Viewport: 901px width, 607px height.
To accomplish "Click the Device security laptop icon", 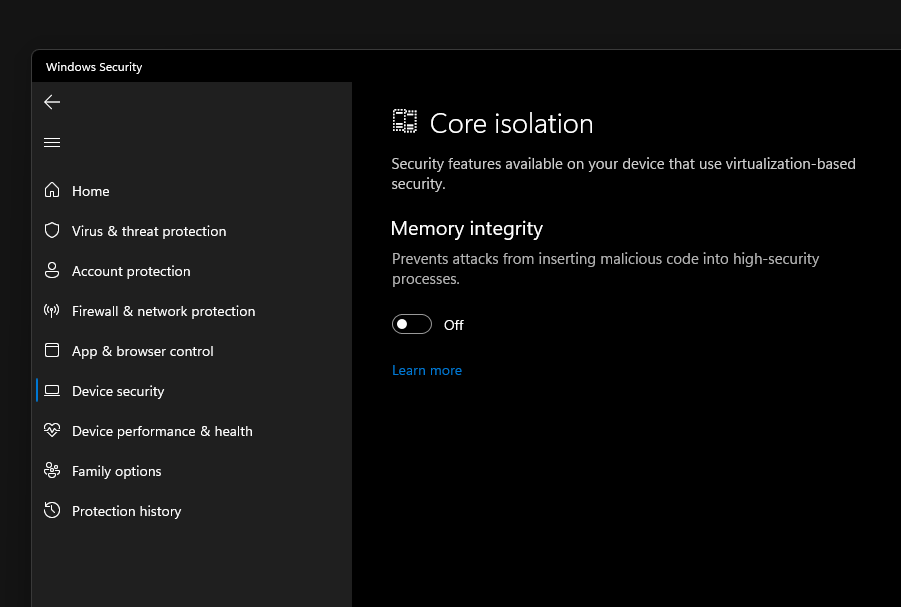I will [52, 391].
